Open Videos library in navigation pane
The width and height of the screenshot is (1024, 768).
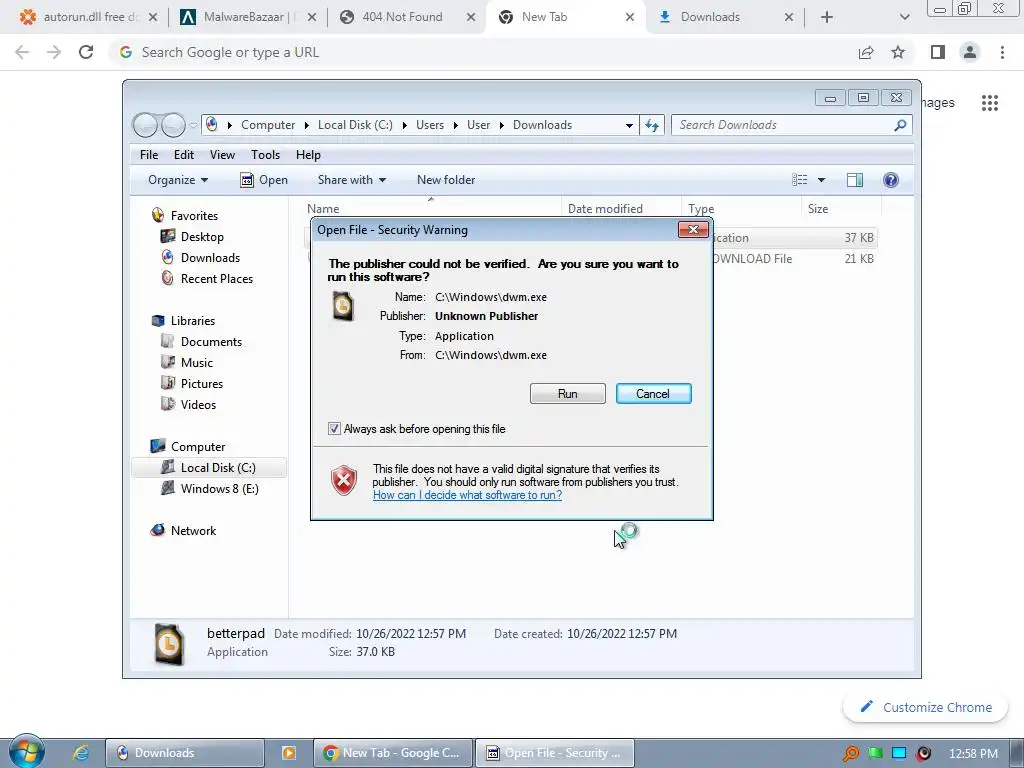pyautogui.click(x=198, y=404)
